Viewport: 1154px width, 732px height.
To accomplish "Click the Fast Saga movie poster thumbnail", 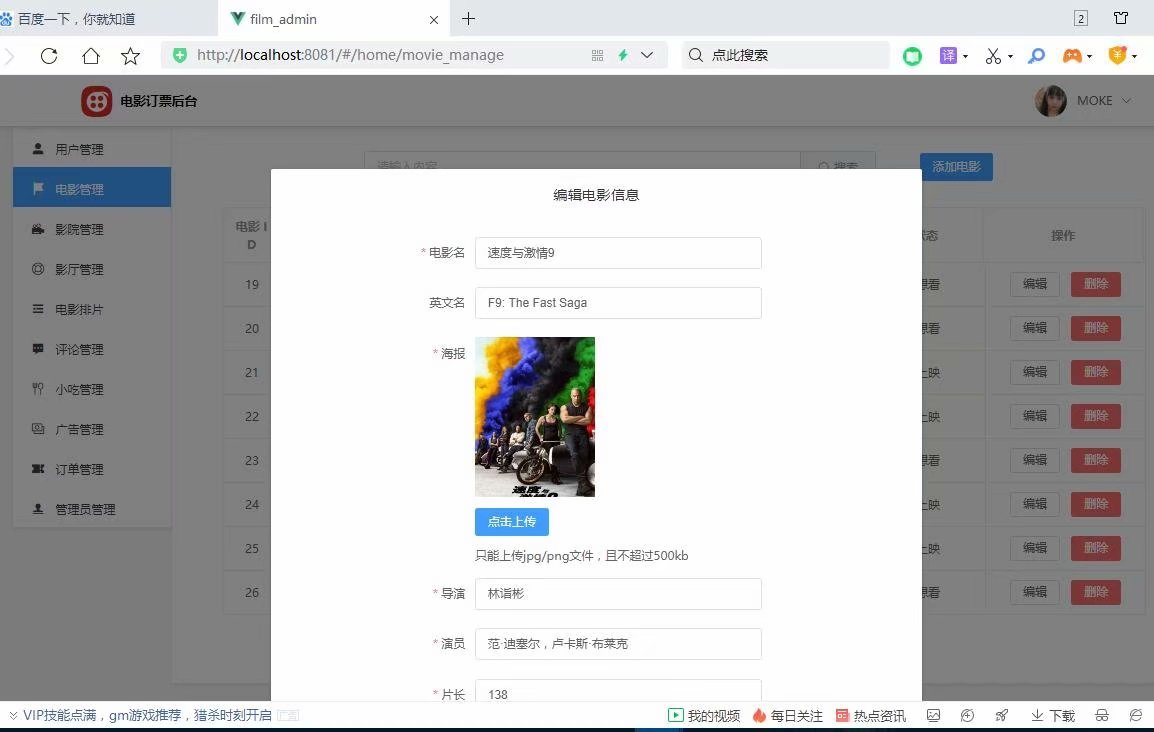I will point(535,416).
